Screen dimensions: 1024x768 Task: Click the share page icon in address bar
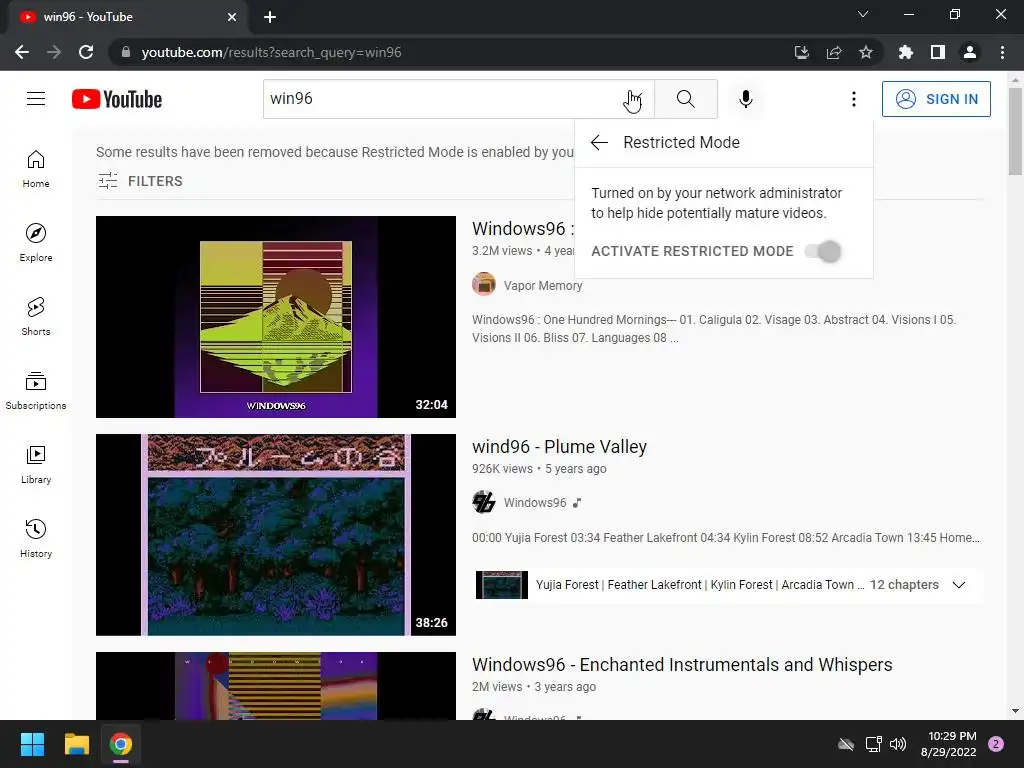(x=834, y=52)
